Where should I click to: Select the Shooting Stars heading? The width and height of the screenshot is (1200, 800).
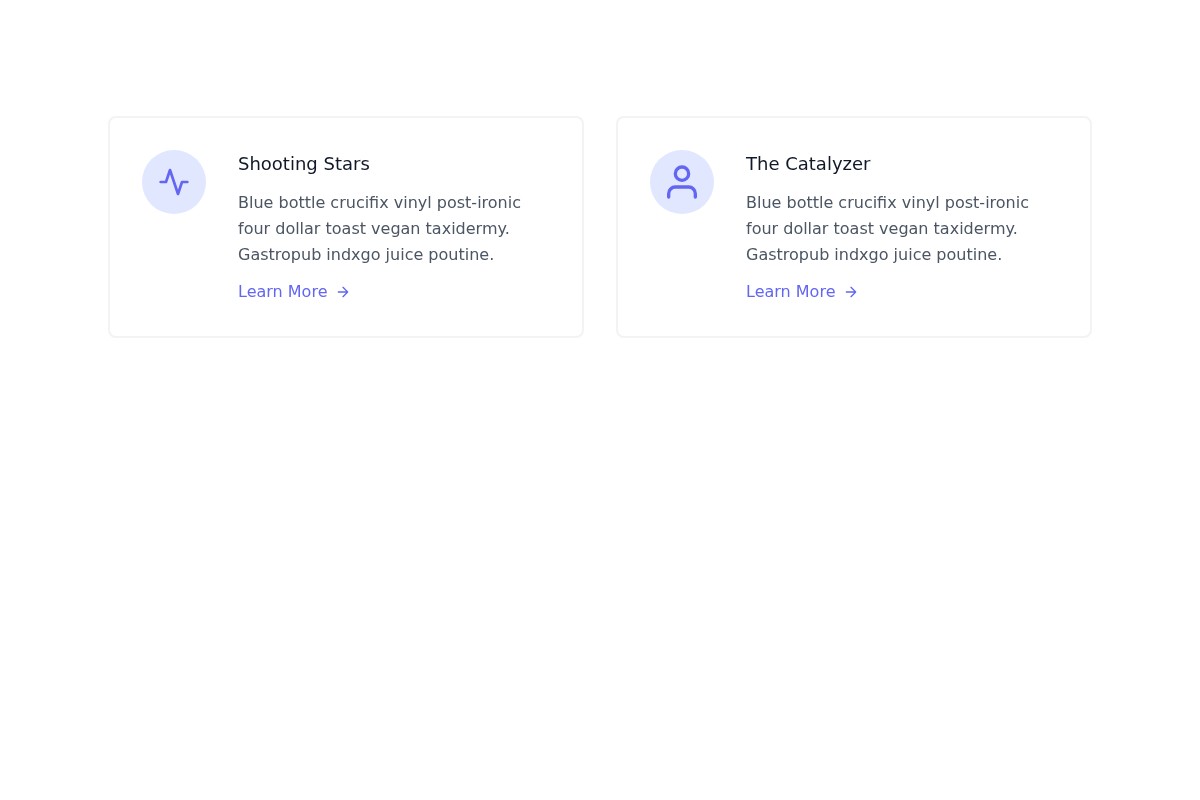coord(304,164)
